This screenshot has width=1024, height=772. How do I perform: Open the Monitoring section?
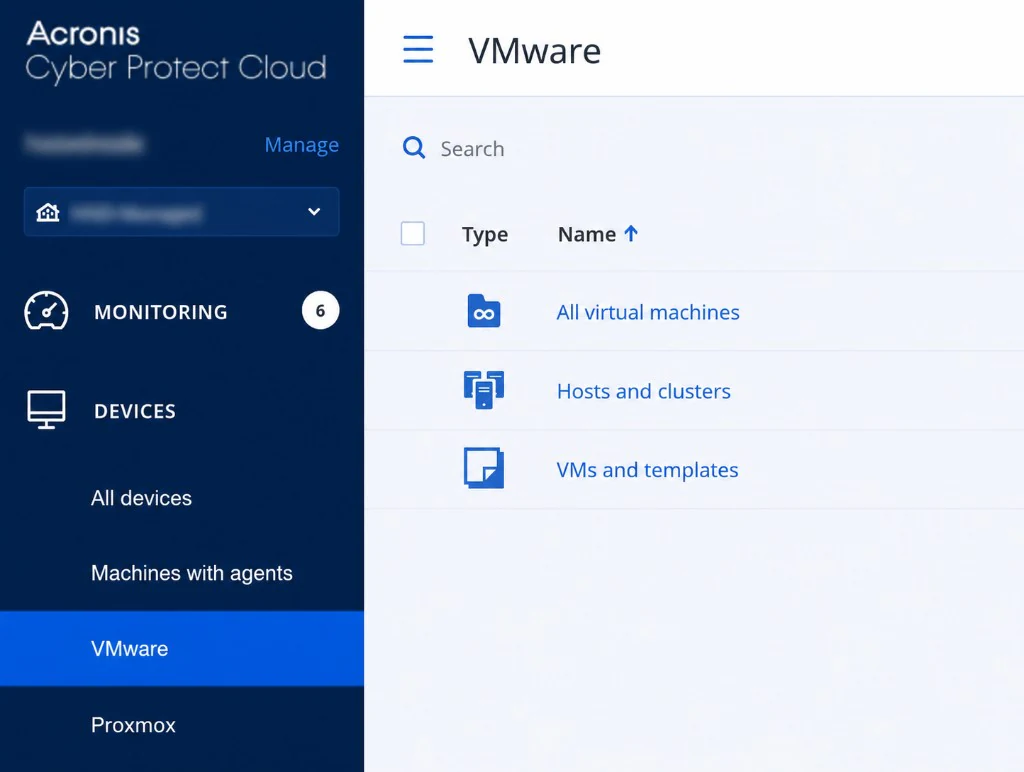tap(182, 312)
